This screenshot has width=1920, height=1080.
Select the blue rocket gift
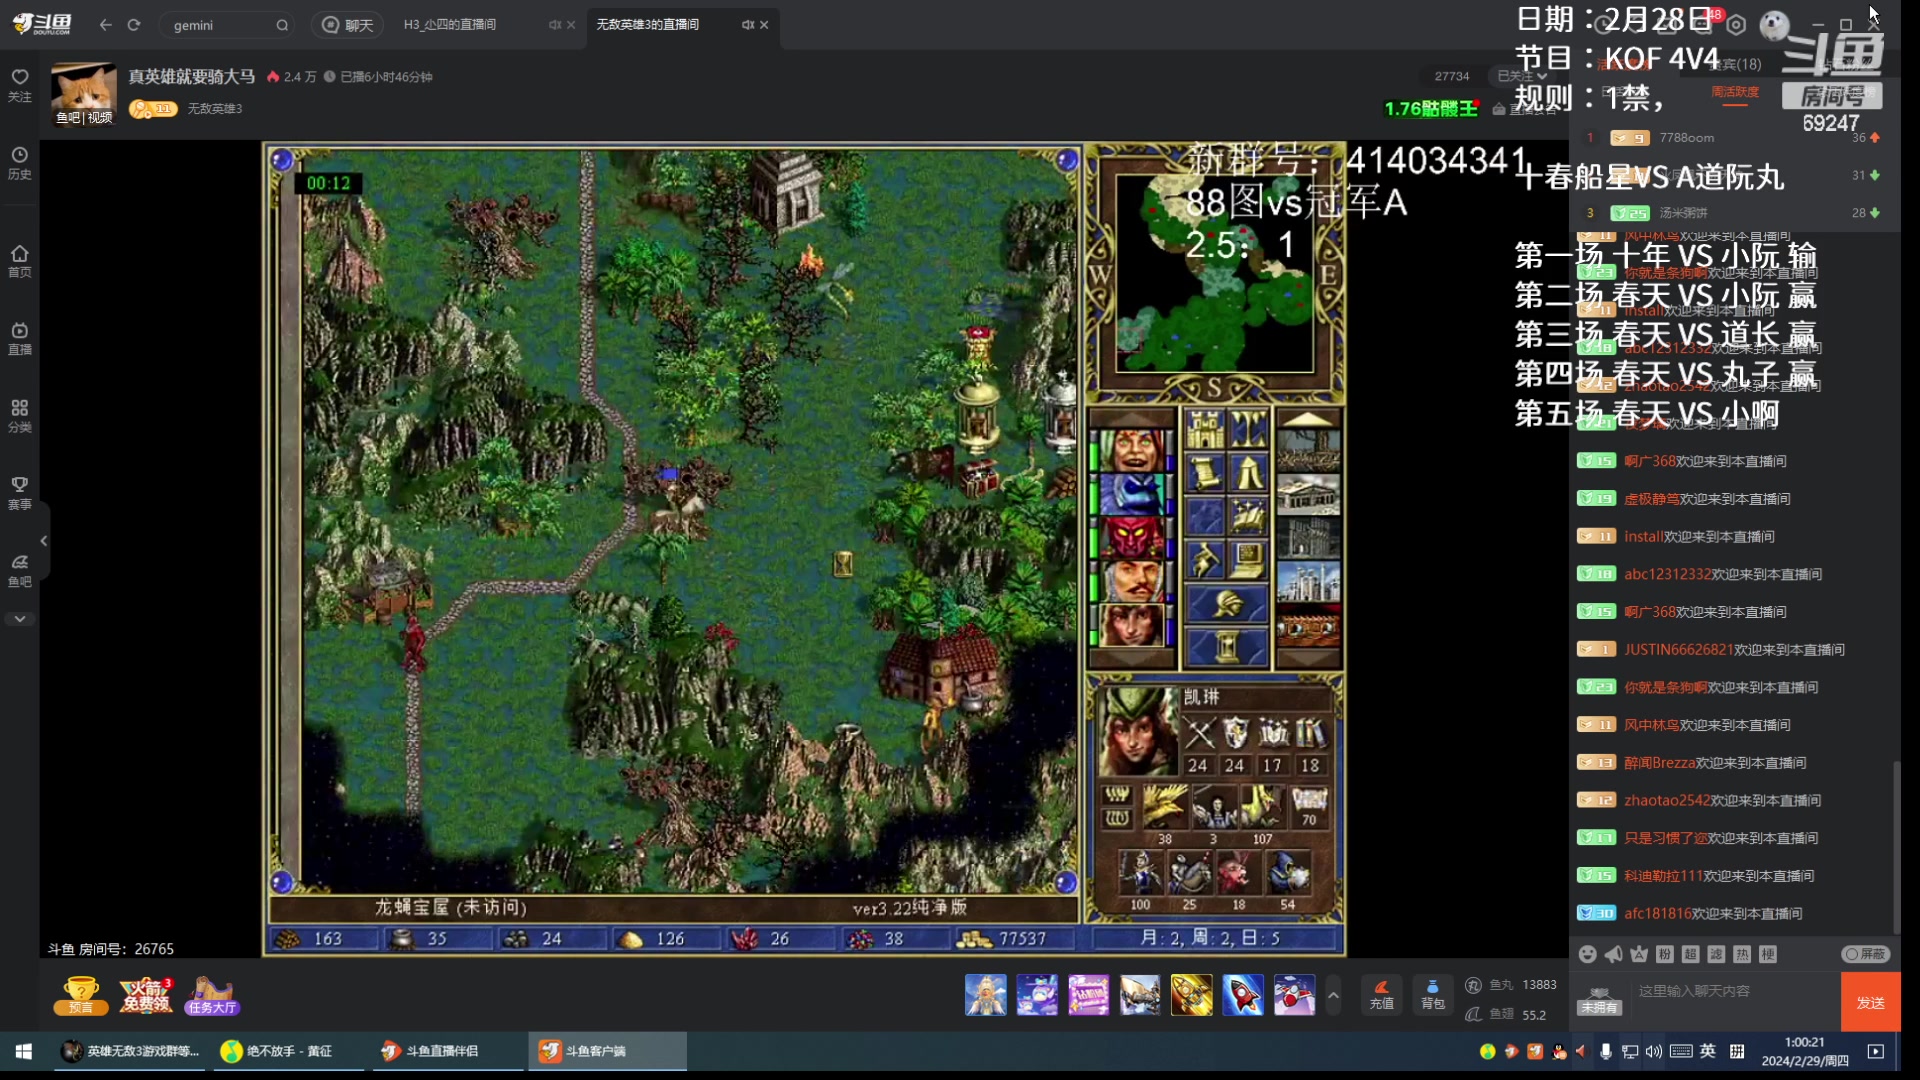click(x=1243, y=995)
